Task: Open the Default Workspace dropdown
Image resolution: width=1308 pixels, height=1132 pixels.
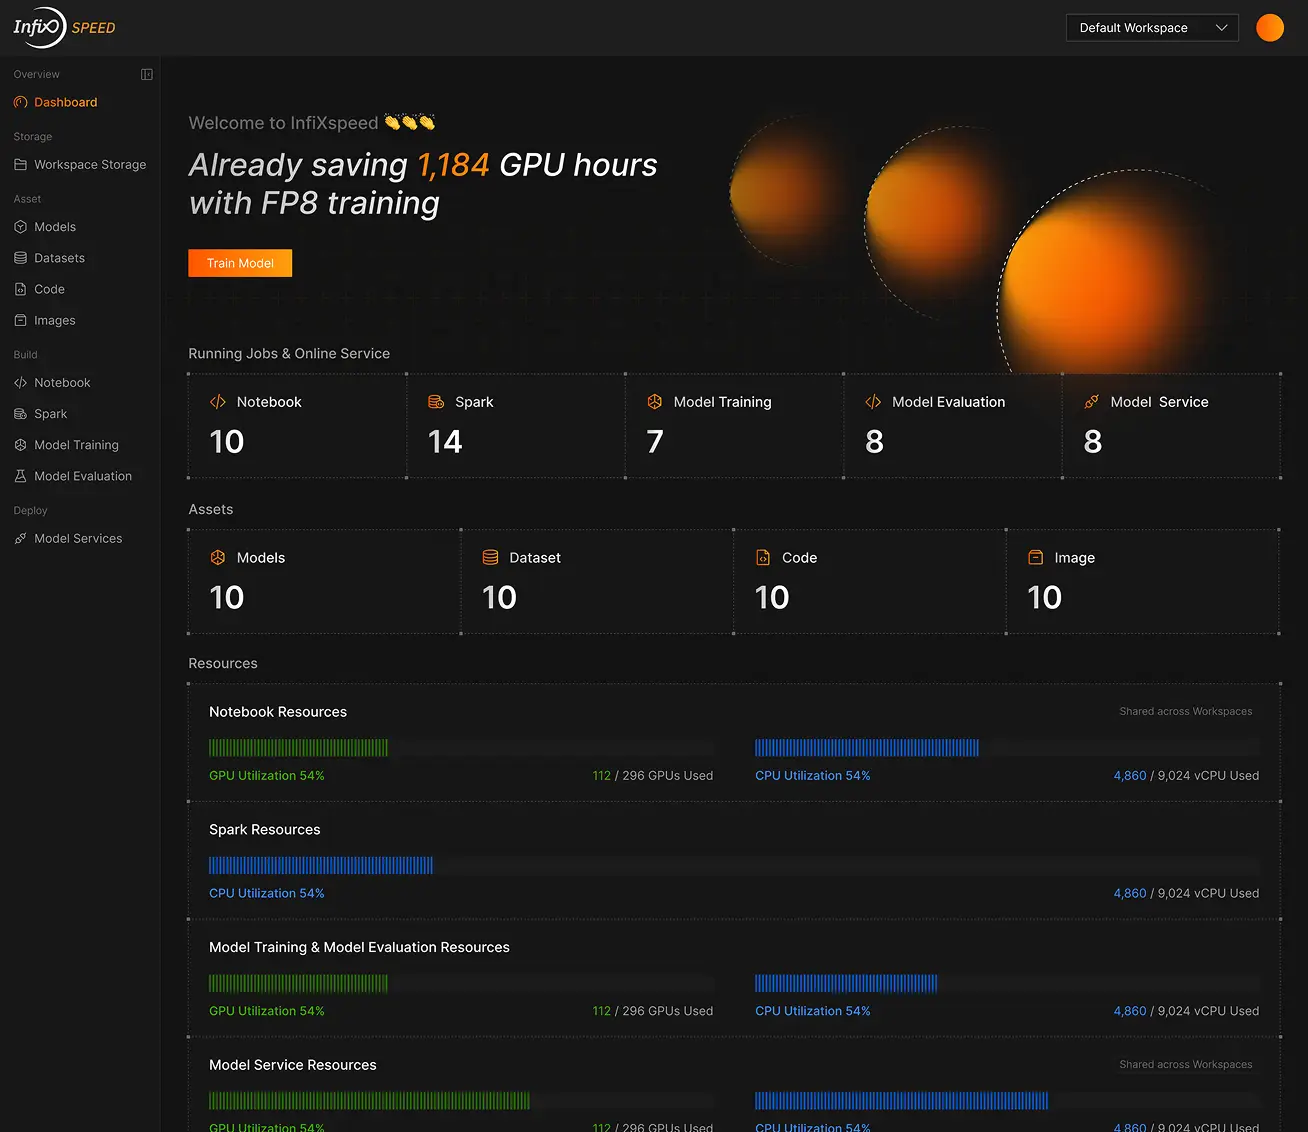Action: point(1152,28)
